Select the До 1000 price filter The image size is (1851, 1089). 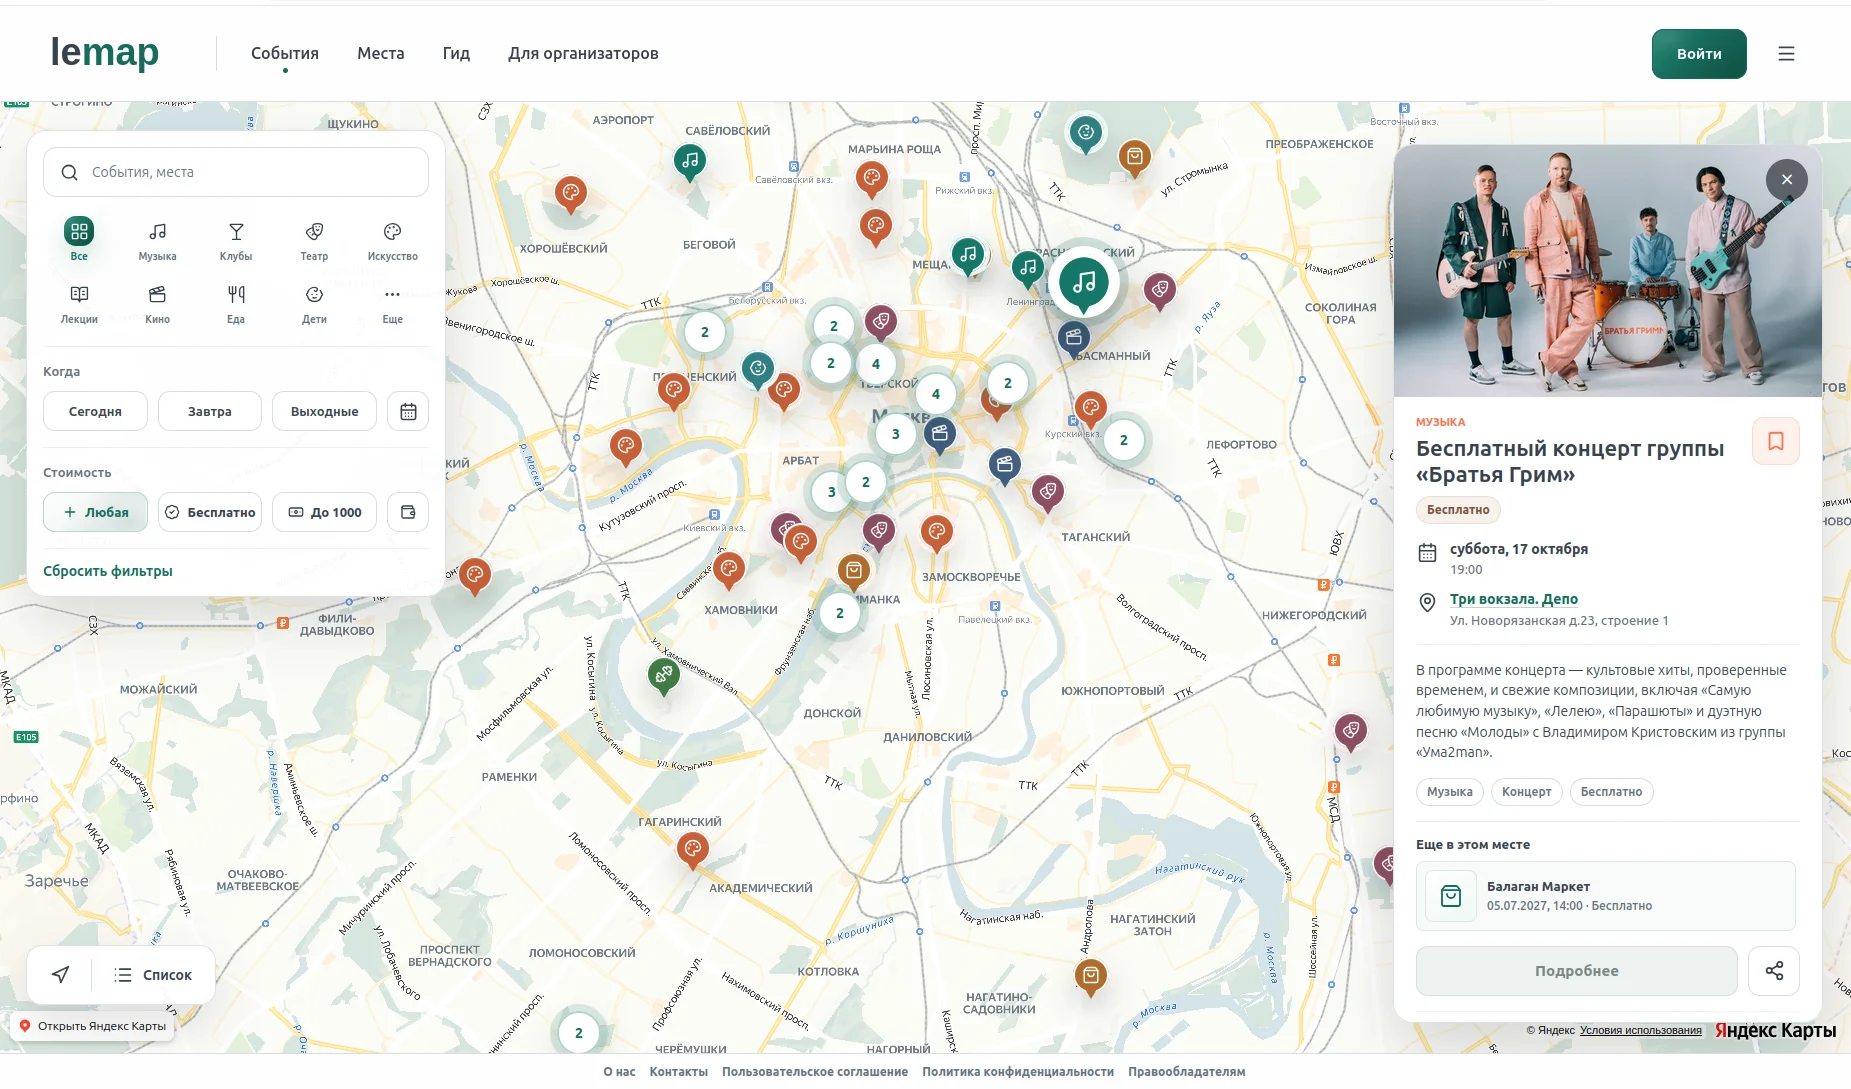tap(324, 512)
